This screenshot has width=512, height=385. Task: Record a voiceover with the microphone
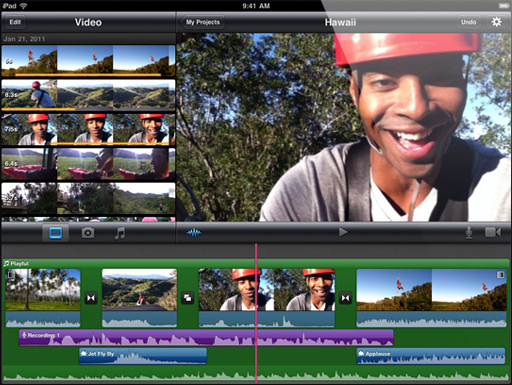(469, 232)
